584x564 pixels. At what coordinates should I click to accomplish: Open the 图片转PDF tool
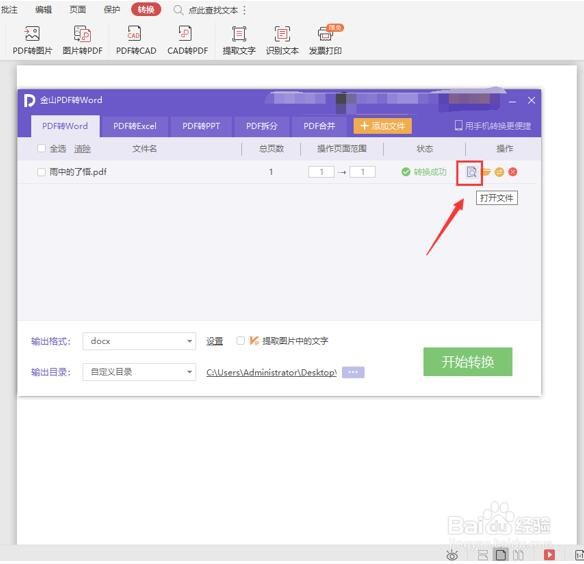click(x=82, y=40)
